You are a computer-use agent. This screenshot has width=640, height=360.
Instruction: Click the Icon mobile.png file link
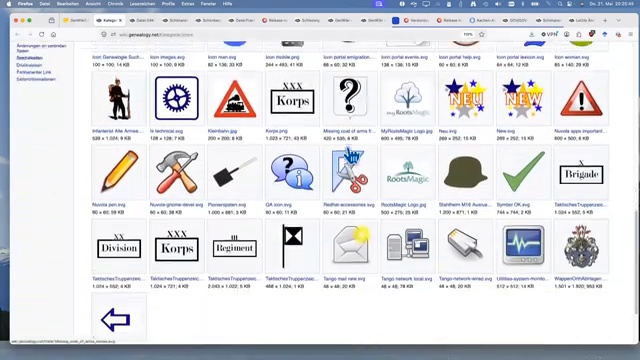282,57
